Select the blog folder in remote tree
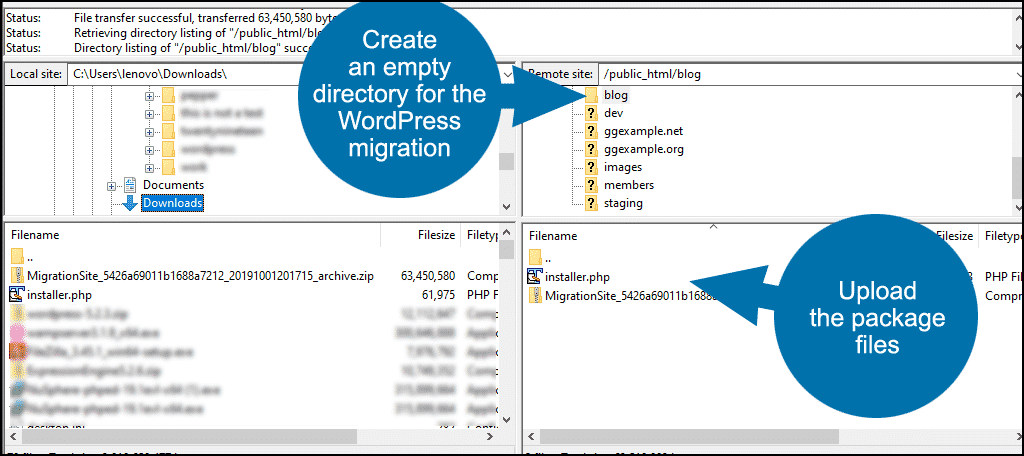This screenshot has height=456, width=1024. tap(615, 95)
